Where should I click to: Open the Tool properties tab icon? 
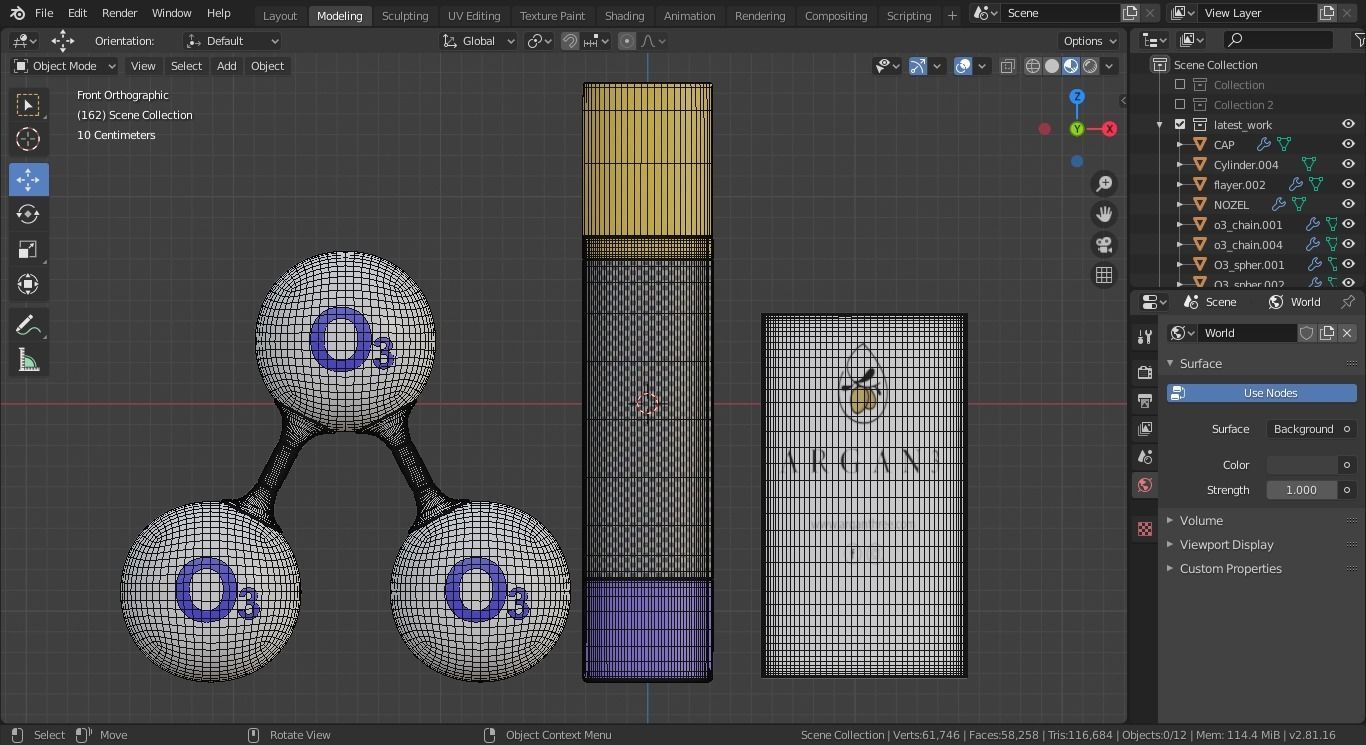1145,337
